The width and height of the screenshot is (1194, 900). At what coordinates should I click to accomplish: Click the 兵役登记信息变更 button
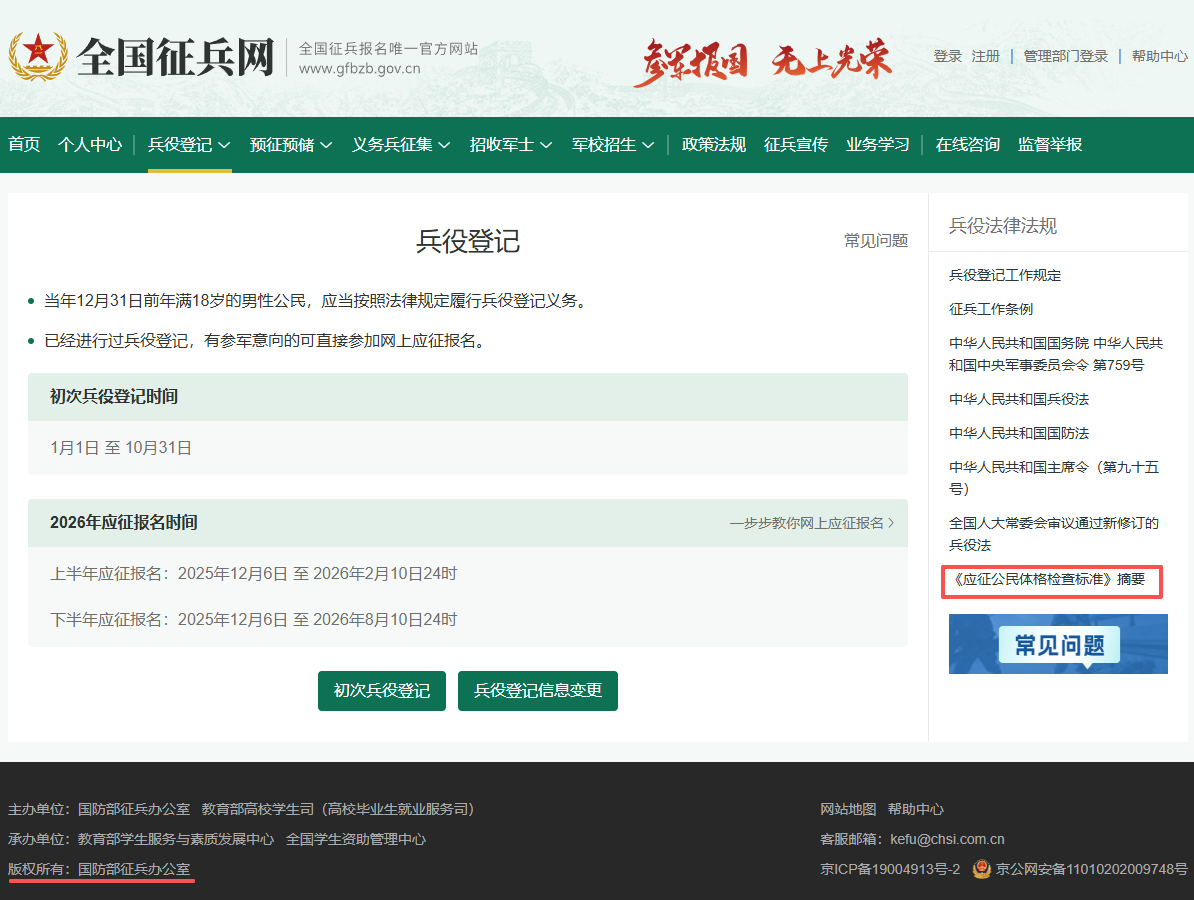tap(538, 691)
